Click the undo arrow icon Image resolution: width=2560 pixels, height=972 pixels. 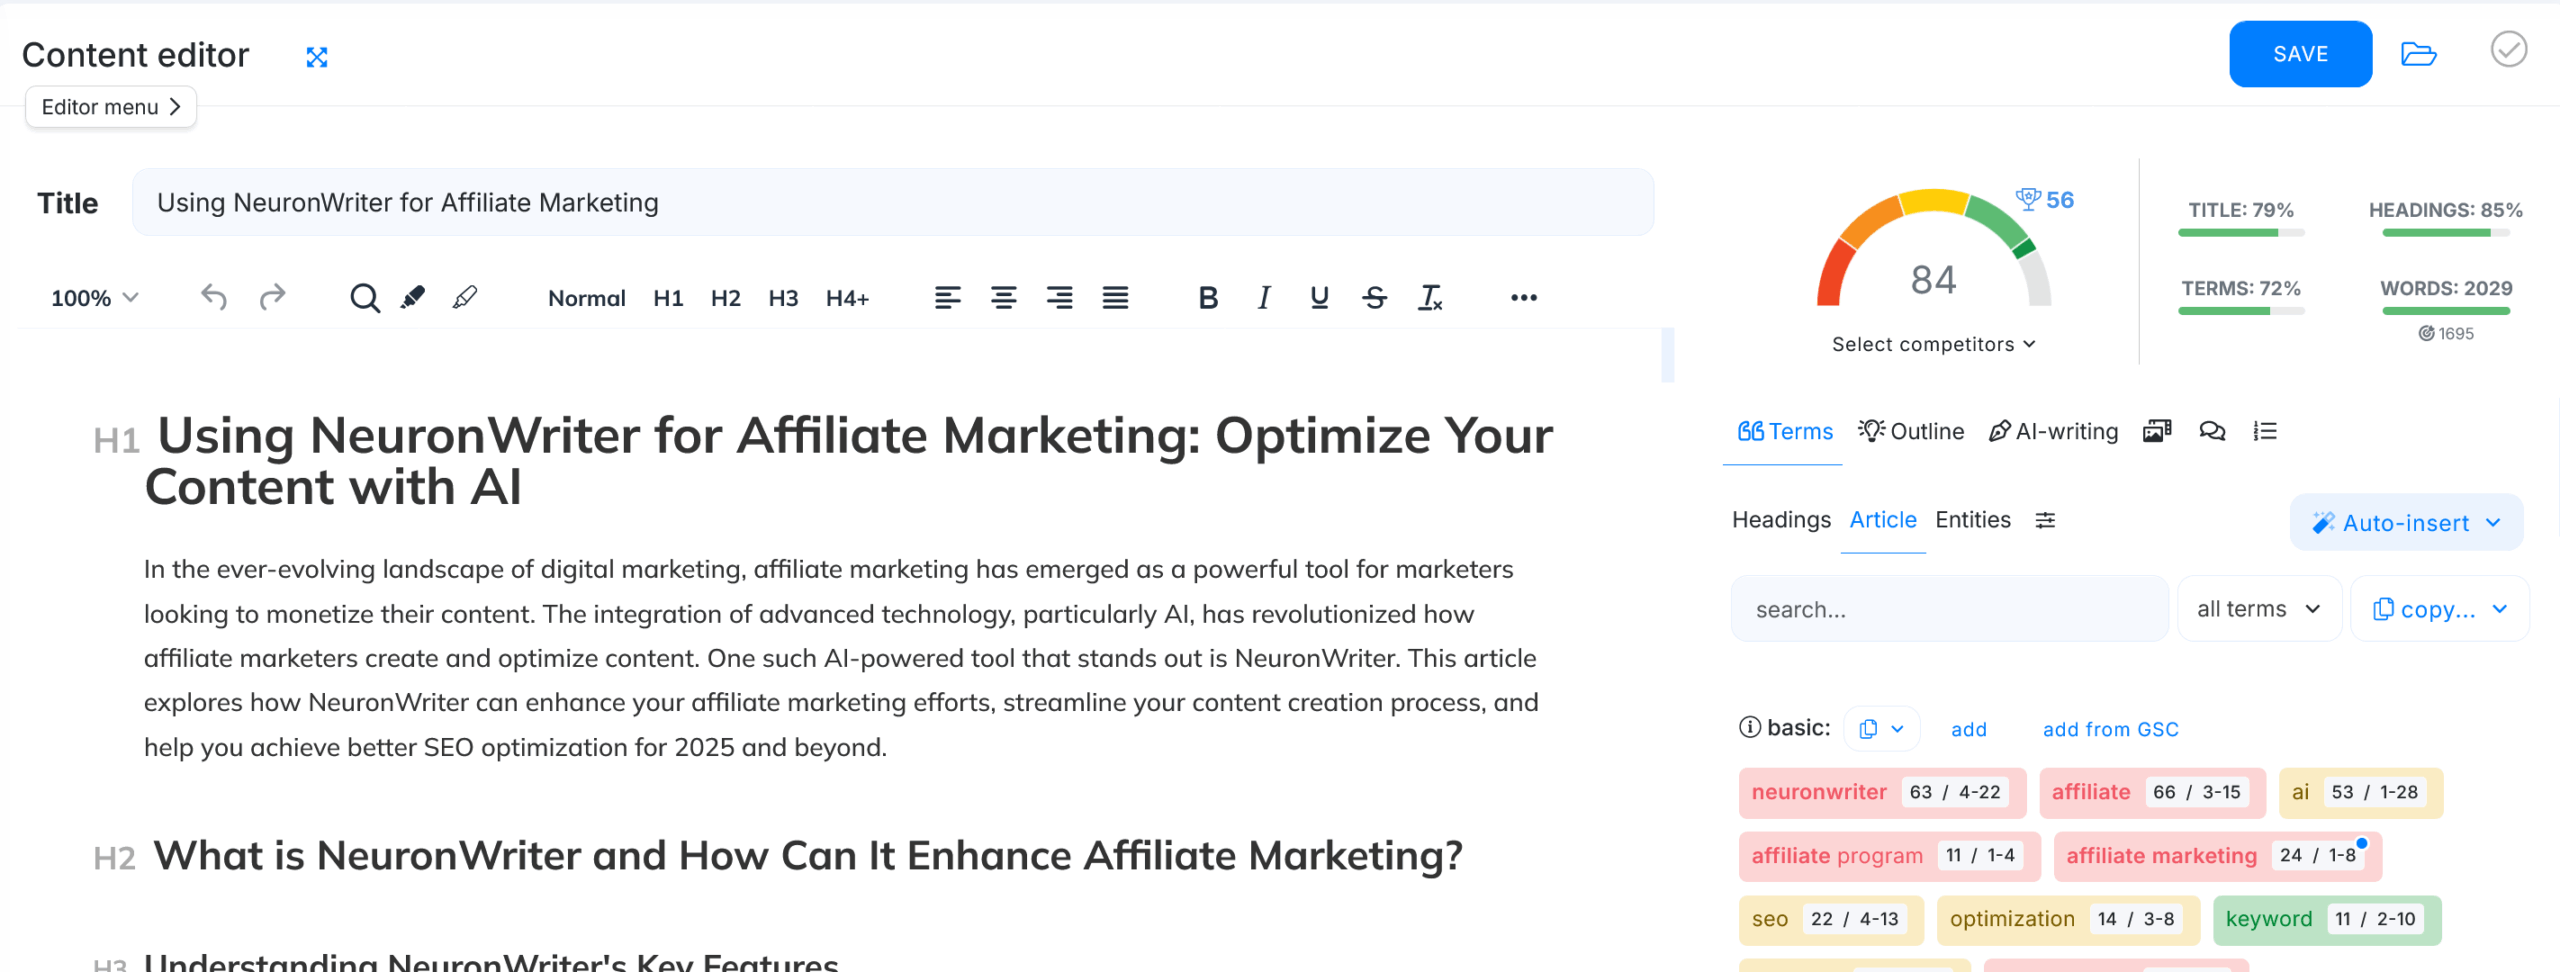tap(214, 297)
